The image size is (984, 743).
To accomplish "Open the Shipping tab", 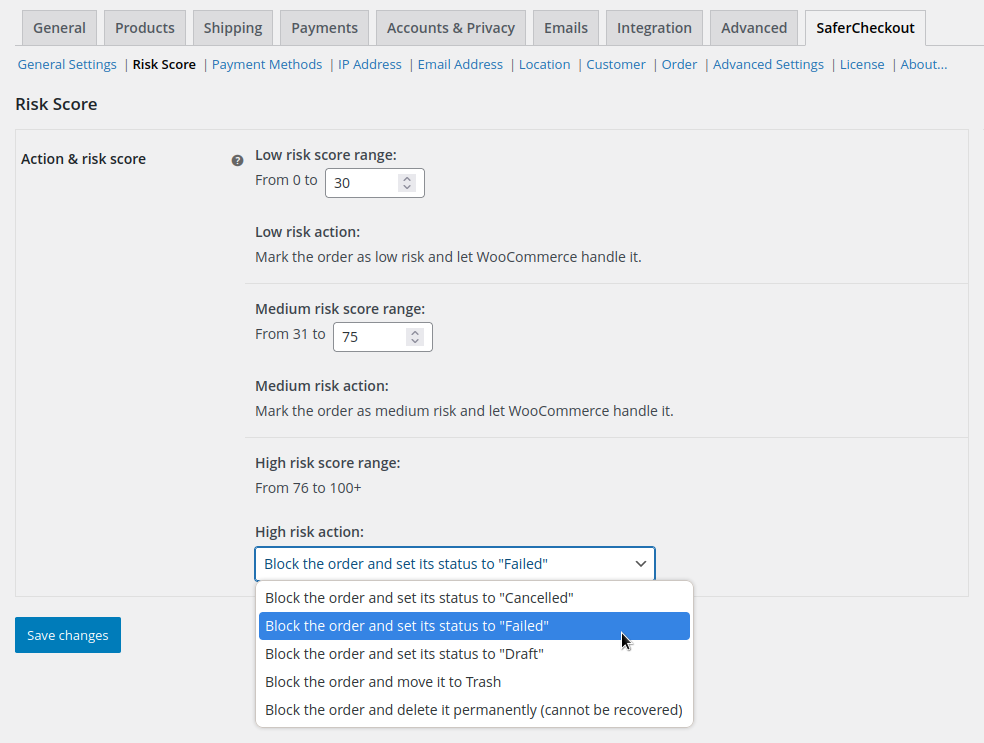I will (x=233, y=28).
